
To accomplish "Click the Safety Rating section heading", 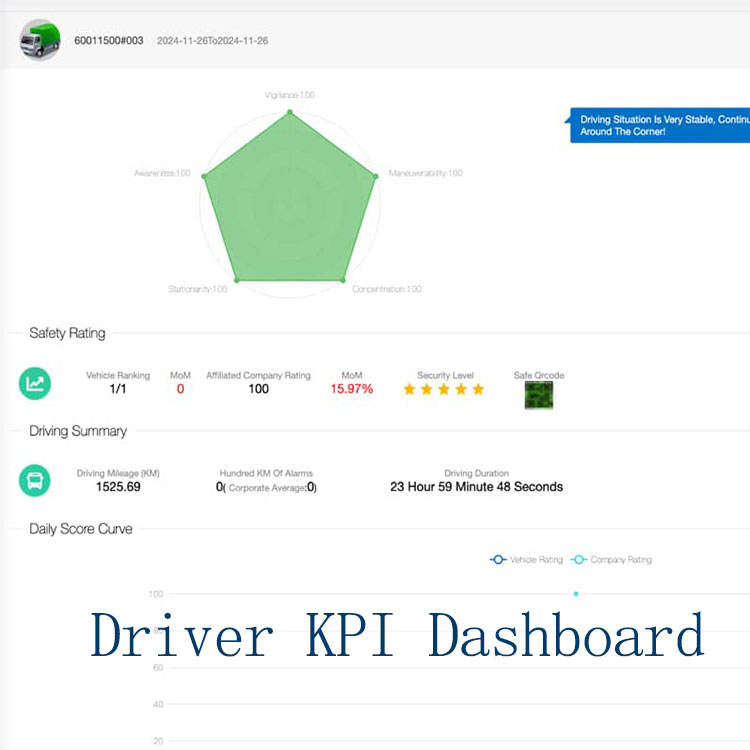I will coord(67,333).
